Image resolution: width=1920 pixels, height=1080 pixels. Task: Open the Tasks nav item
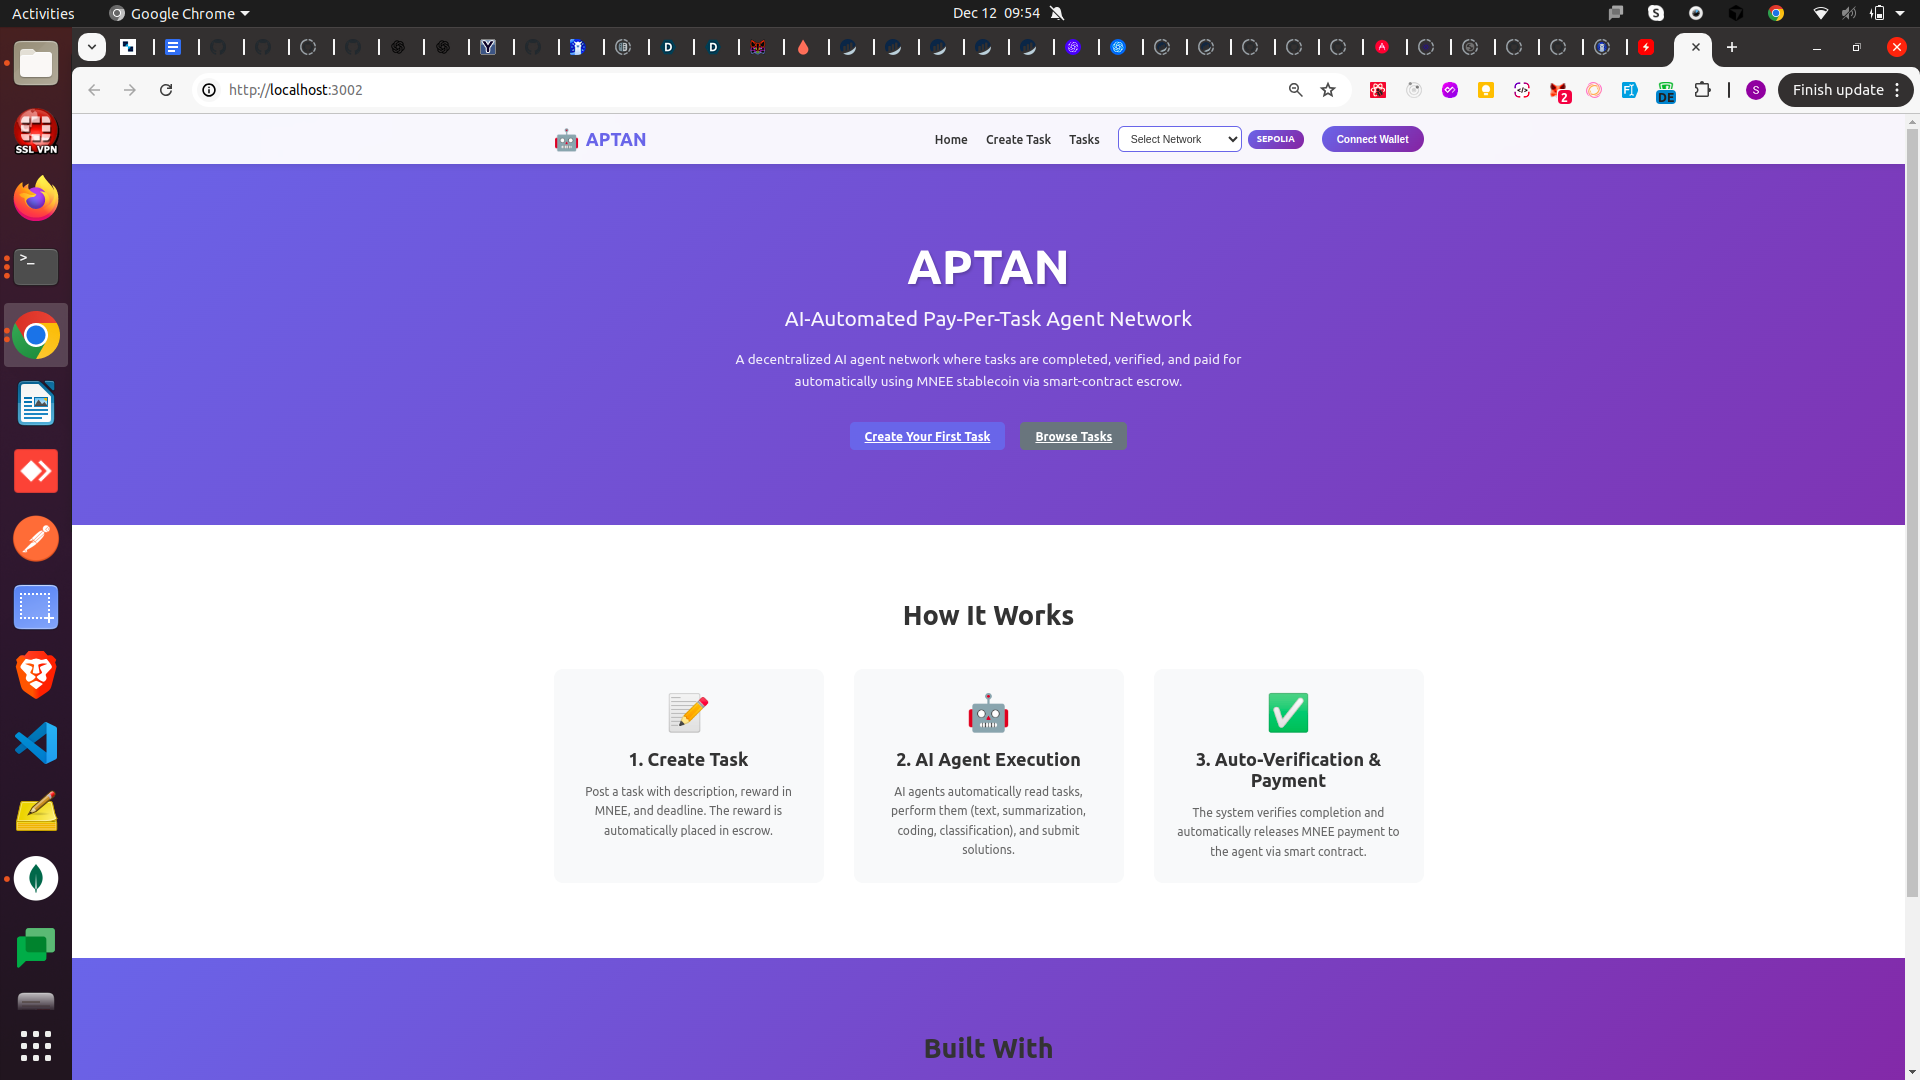point(1083,140)
